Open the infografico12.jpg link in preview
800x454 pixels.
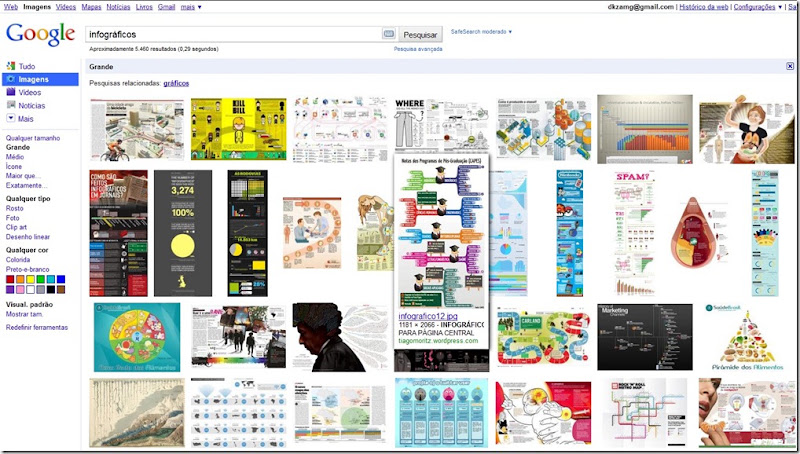click(x=428, y=316)
